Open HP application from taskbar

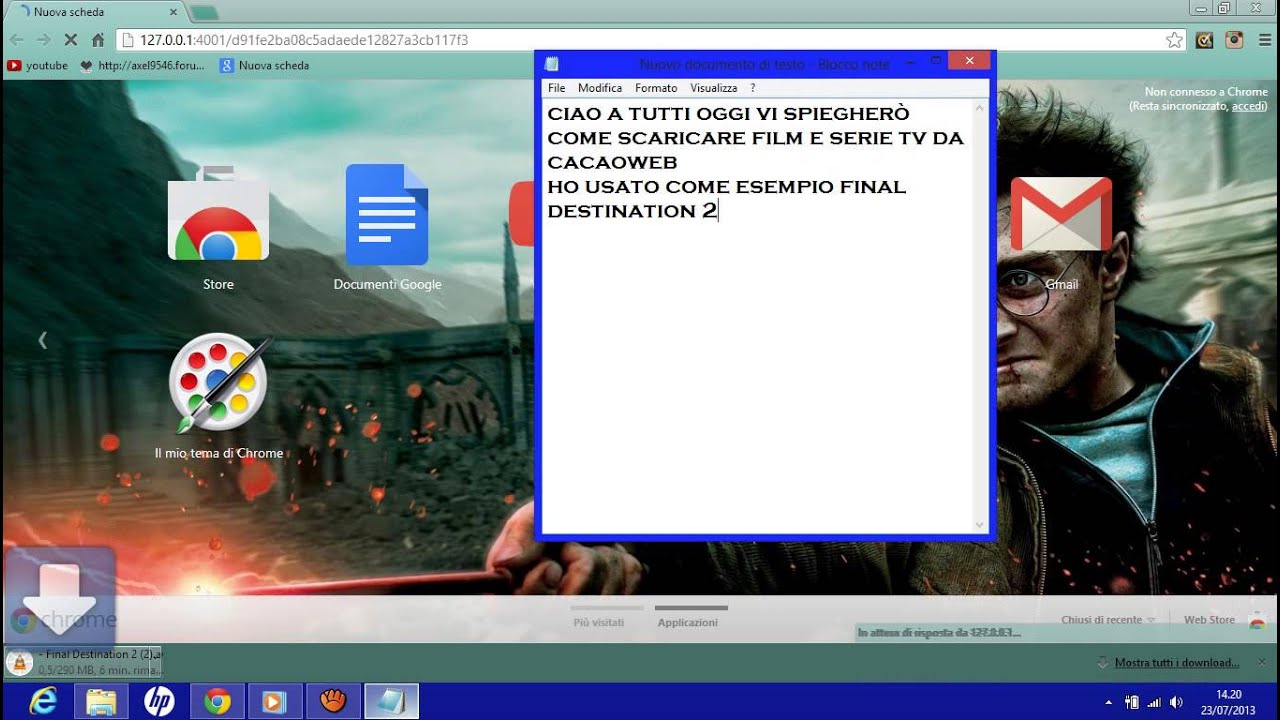159,701
